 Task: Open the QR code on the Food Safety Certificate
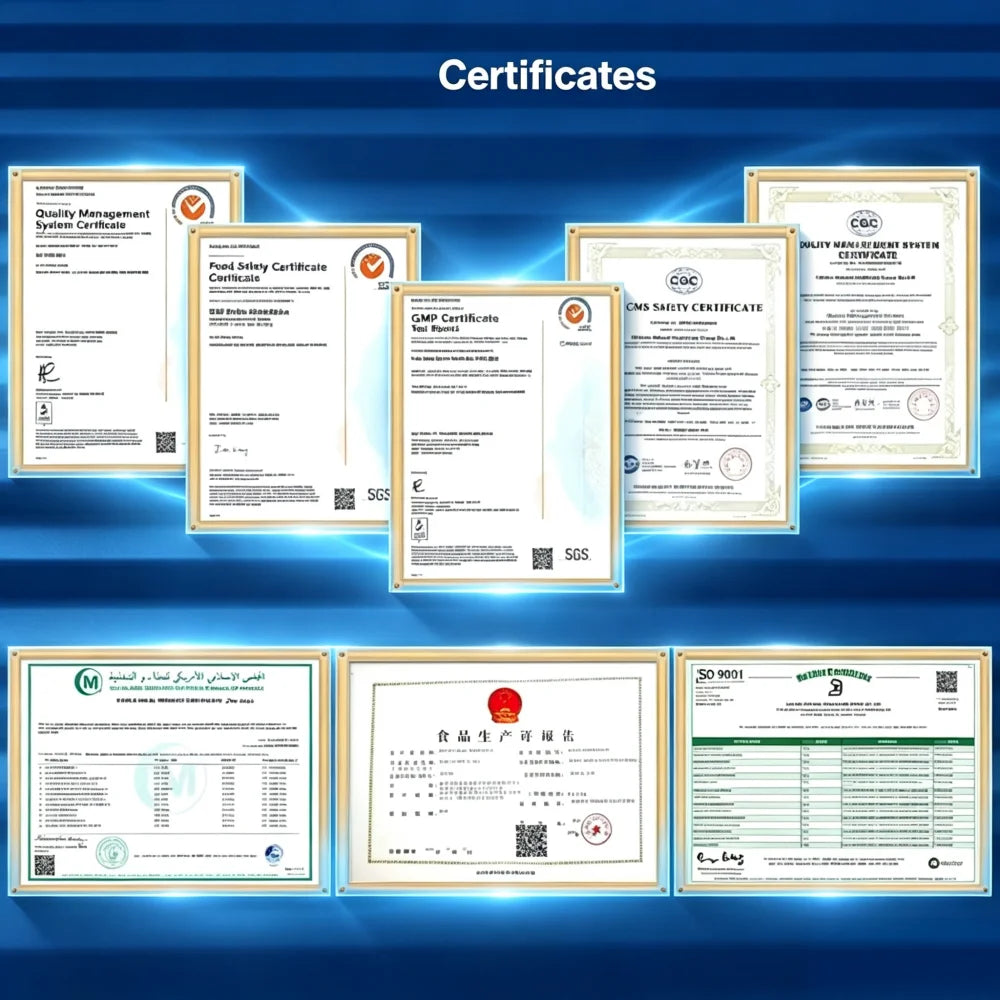(344, 499)
